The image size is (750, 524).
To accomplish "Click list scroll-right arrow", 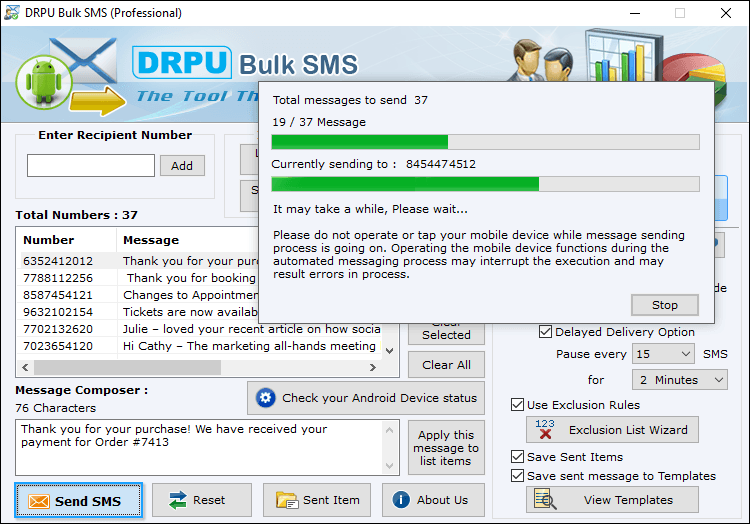I will [373, 367].
